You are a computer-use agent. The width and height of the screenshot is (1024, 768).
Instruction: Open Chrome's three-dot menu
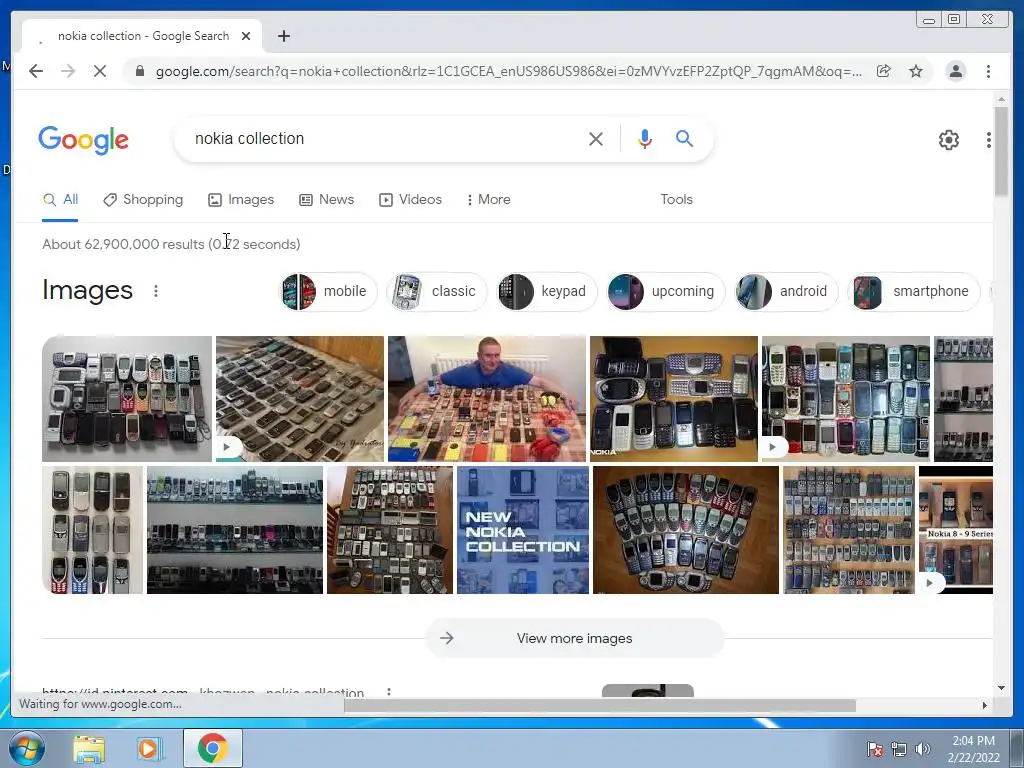tap(988, 71)
